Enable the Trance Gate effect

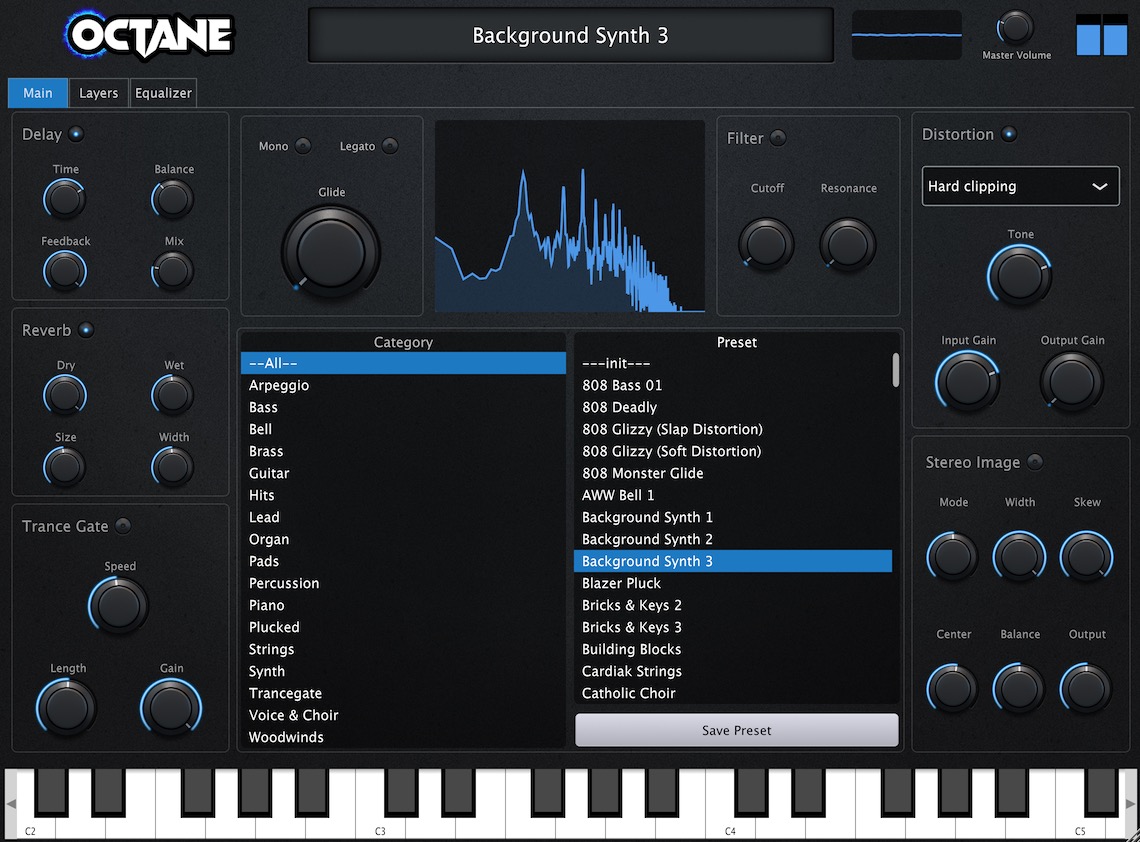pos(124,526)
